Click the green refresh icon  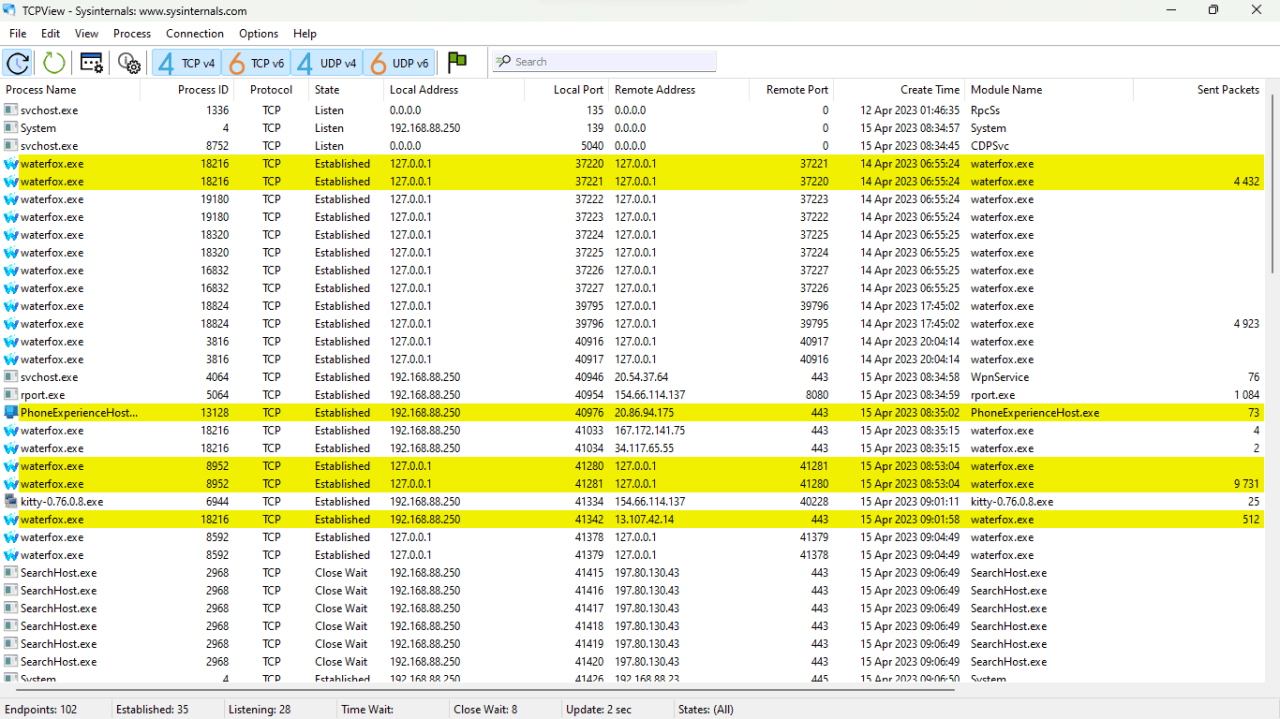[52, 61]
